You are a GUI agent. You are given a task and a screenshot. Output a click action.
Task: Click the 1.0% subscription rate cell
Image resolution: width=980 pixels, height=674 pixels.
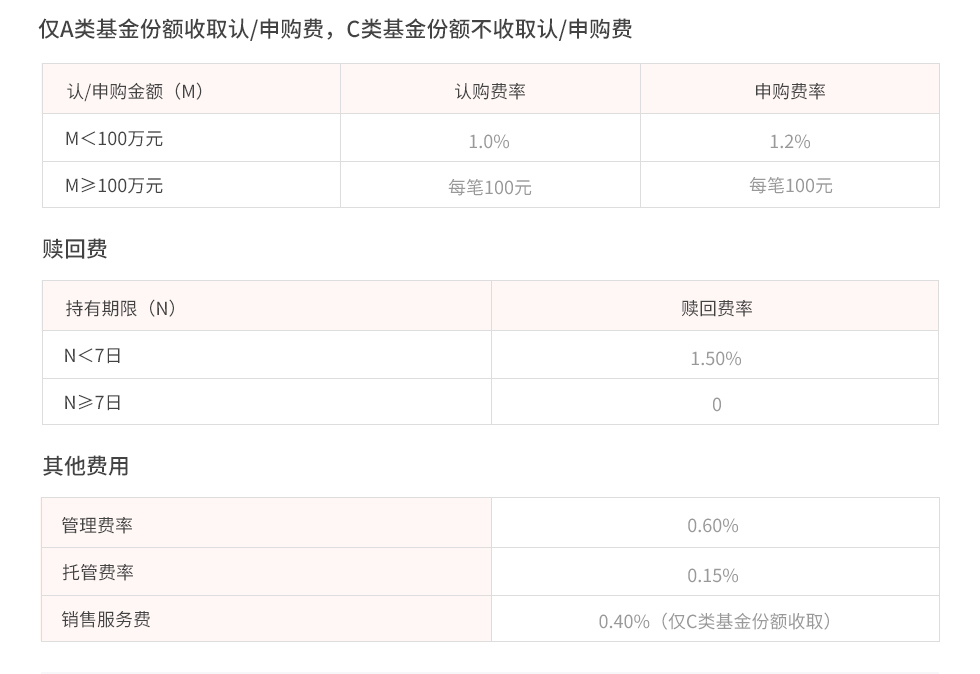[x=489, y=141]
